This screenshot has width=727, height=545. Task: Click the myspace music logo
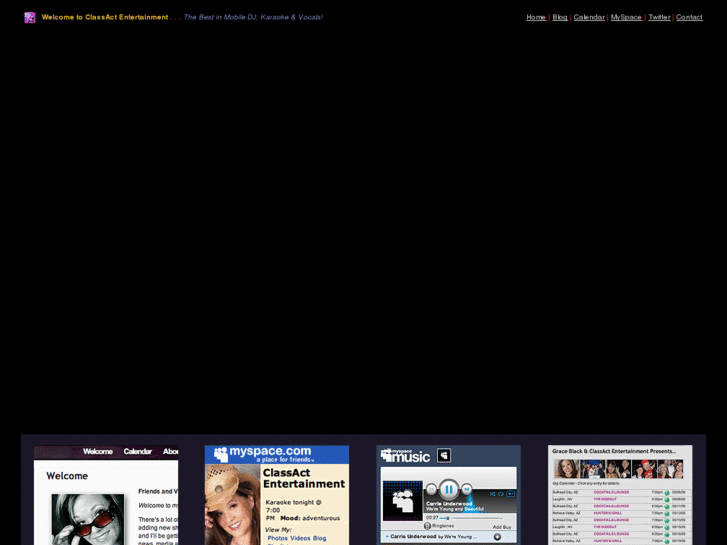click(405, 456)
